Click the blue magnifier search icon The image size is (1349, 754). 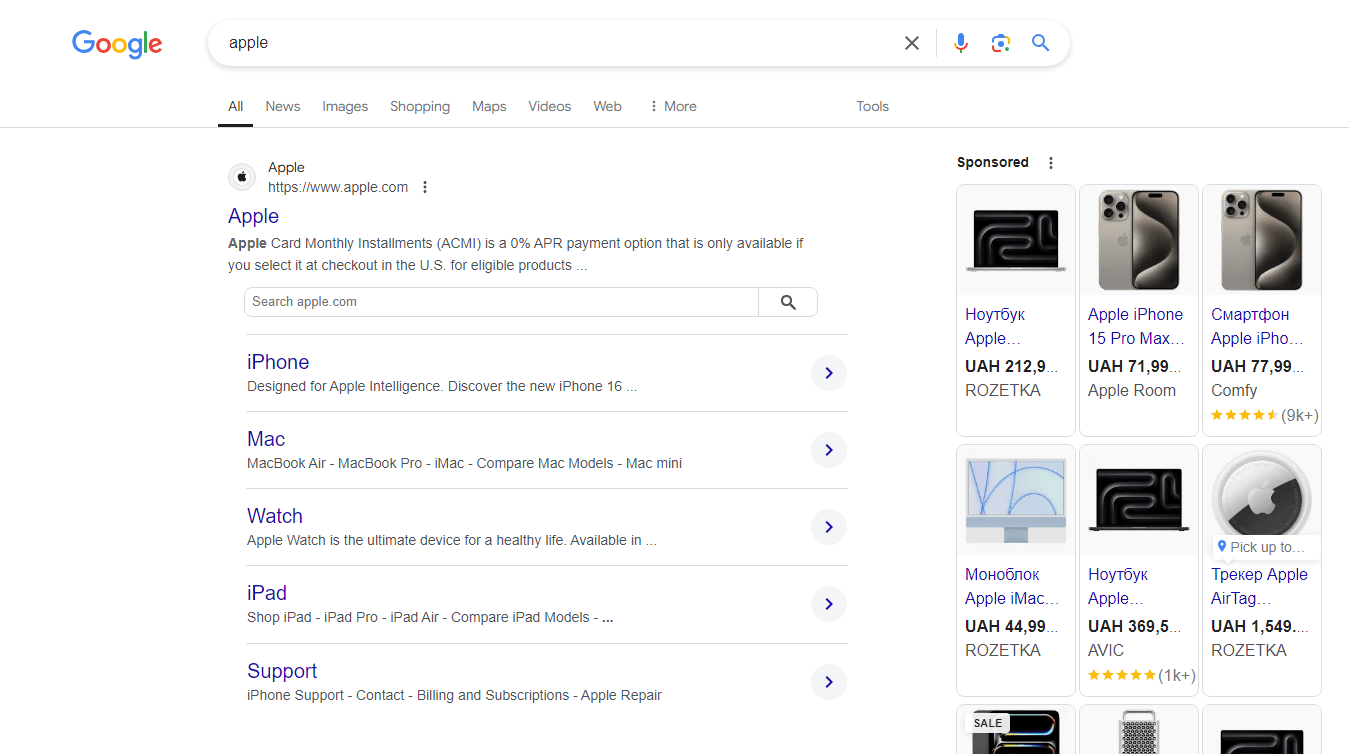[1041, 43]
